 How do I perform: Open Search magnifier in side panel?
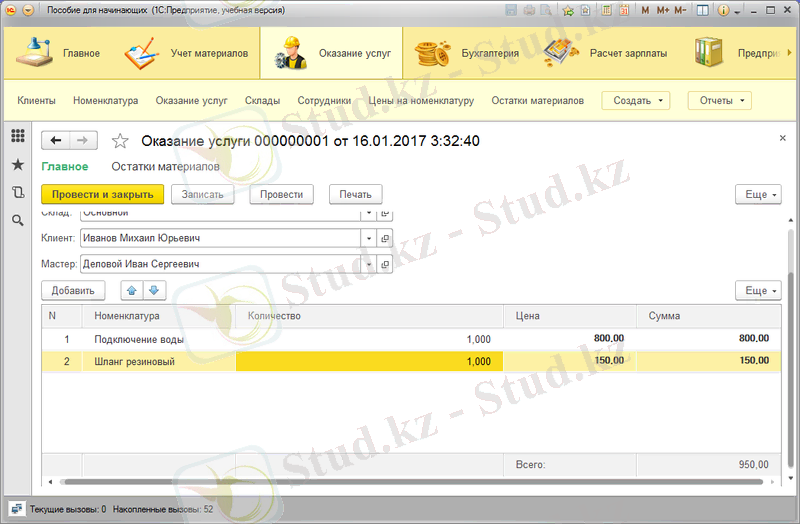pyautogui.click(x=18, y=220)
